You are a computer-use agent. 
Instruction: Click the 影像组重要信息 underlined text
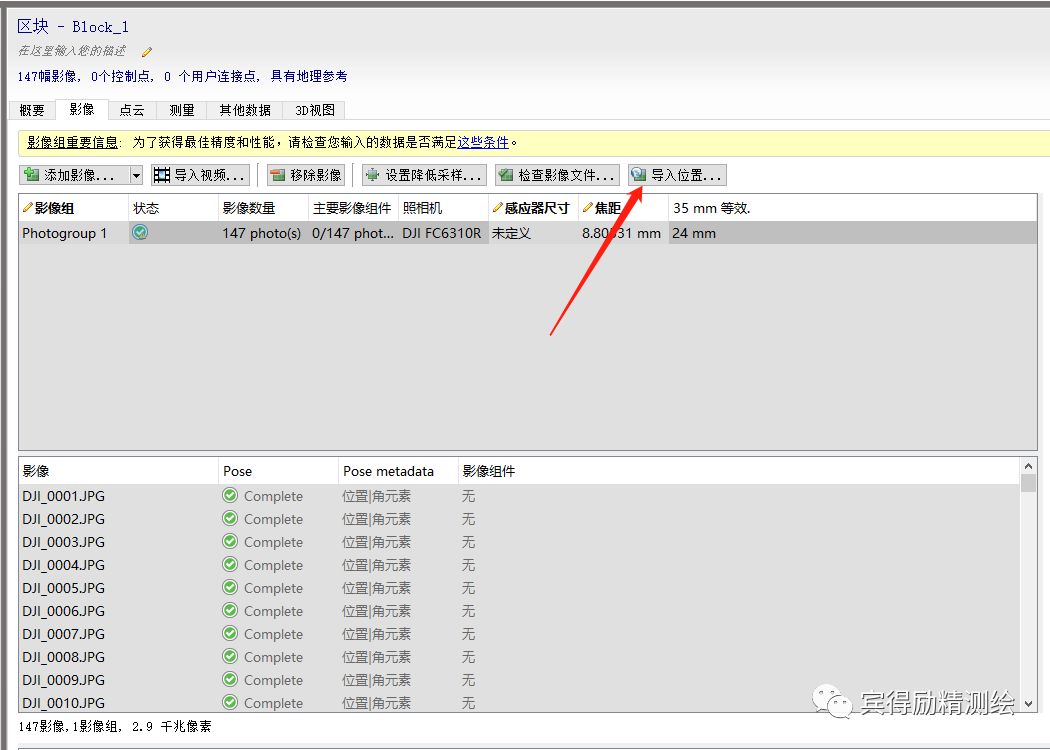72,142
